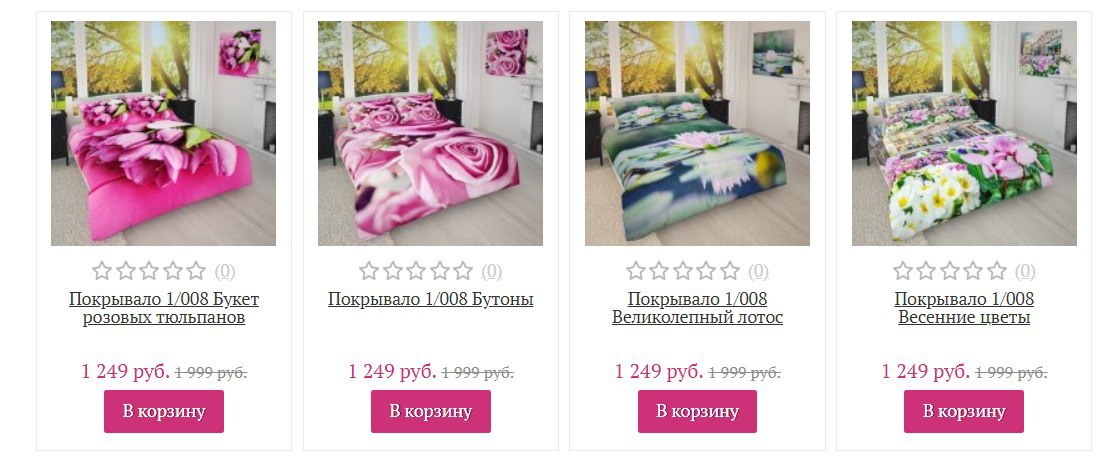This screenshot has width=1112, height=472.
Task: Add Великолепный лотос to cart
Action: point(697,411)
